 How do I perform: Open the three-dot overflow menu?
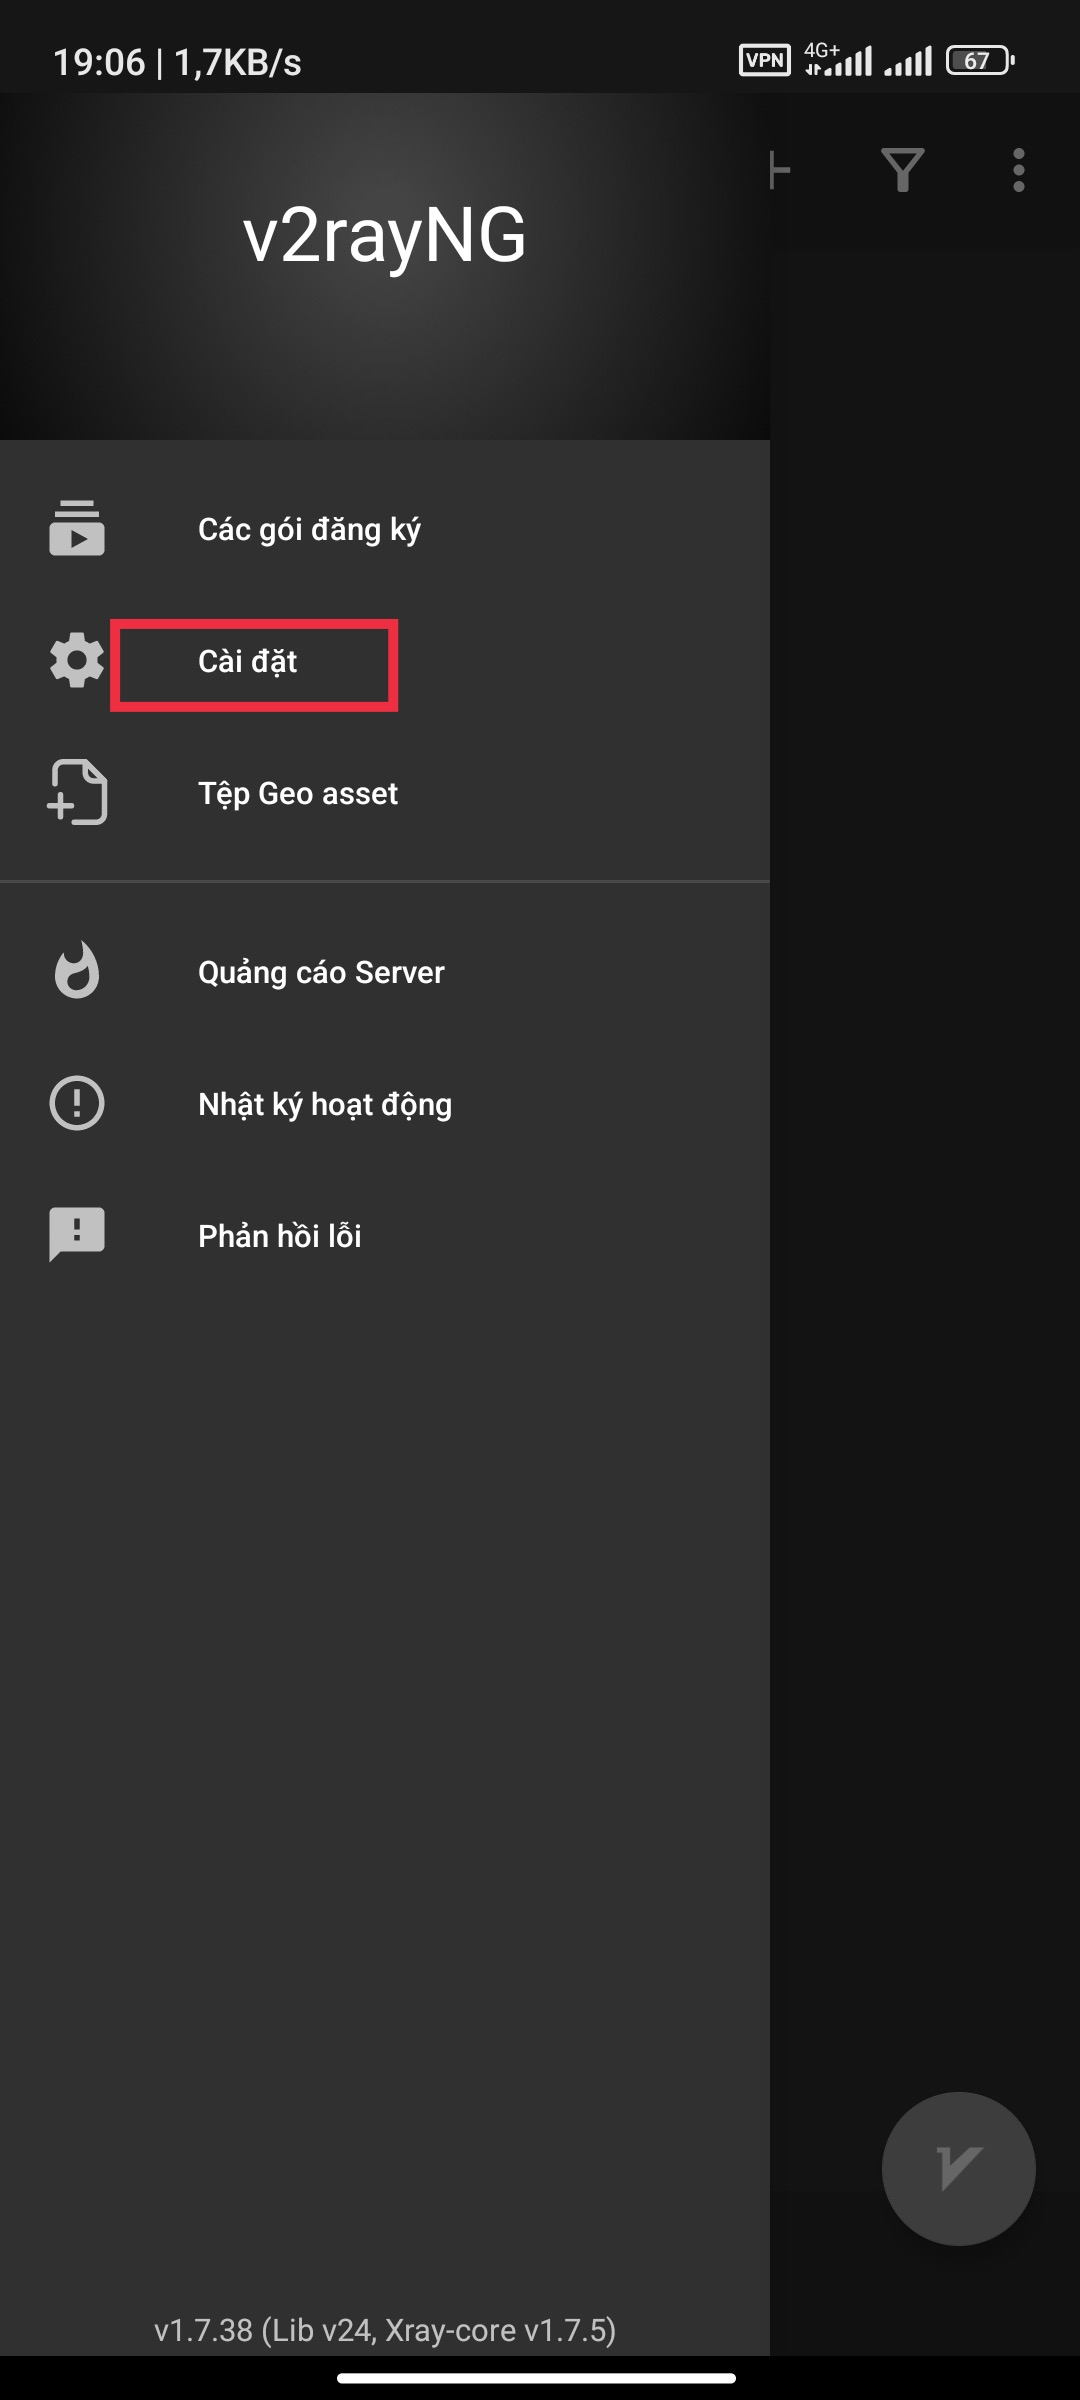coord(1018,170)
